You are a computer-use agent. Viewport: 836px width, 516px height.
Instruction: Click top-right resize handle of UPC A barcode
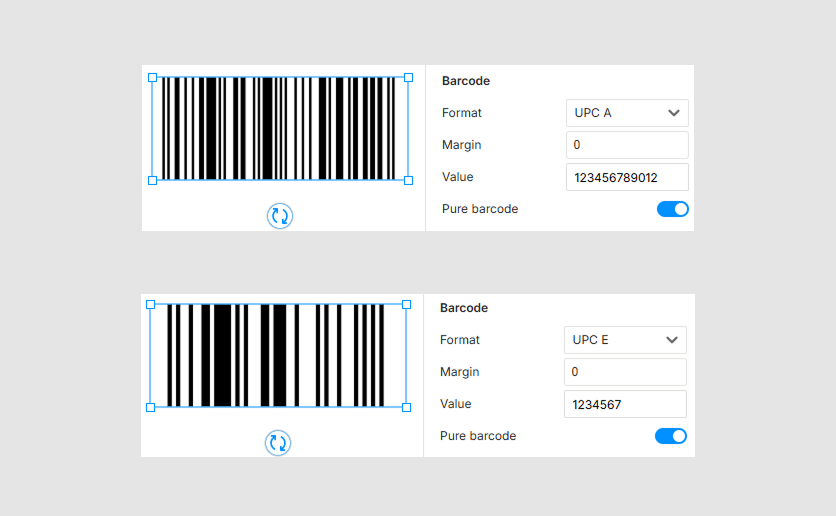(408, 78)
